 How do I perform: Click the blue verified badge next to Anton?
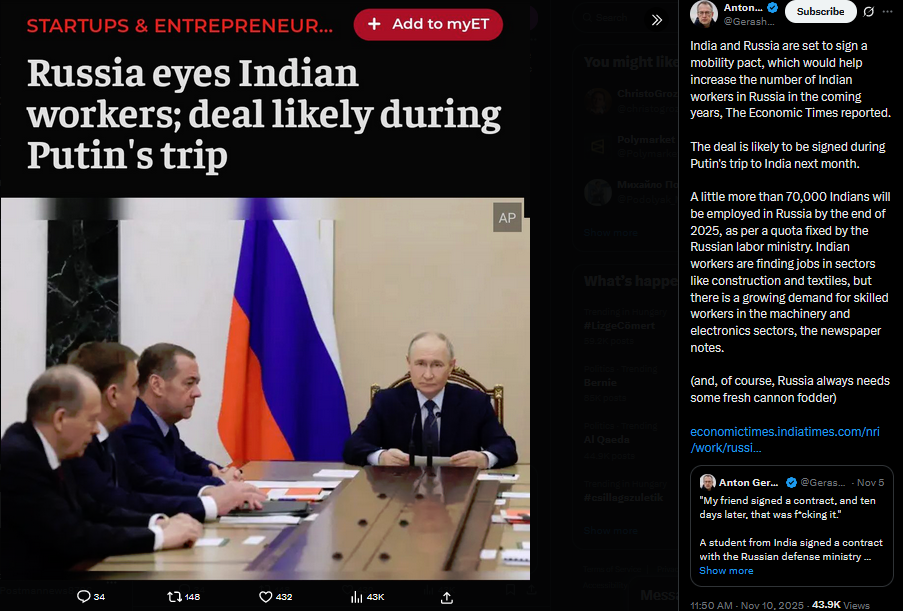(x=773, y=7)
